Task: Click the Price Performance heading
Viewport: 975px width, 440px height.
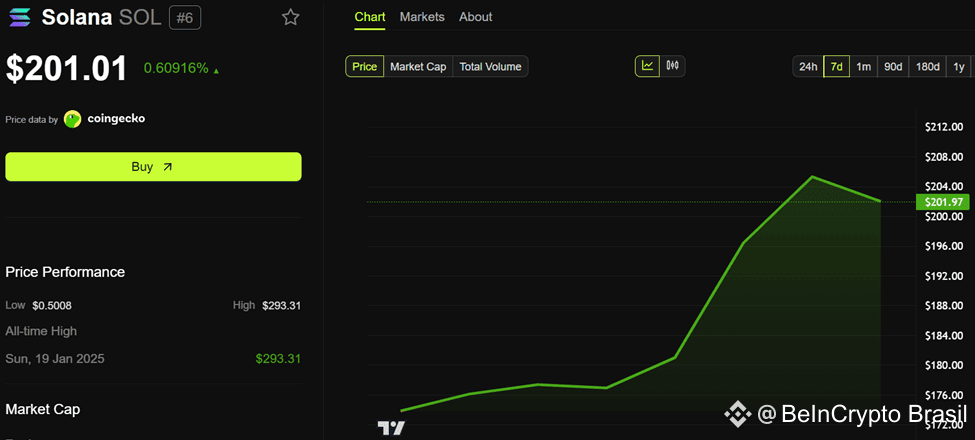Action: [65, 272]
